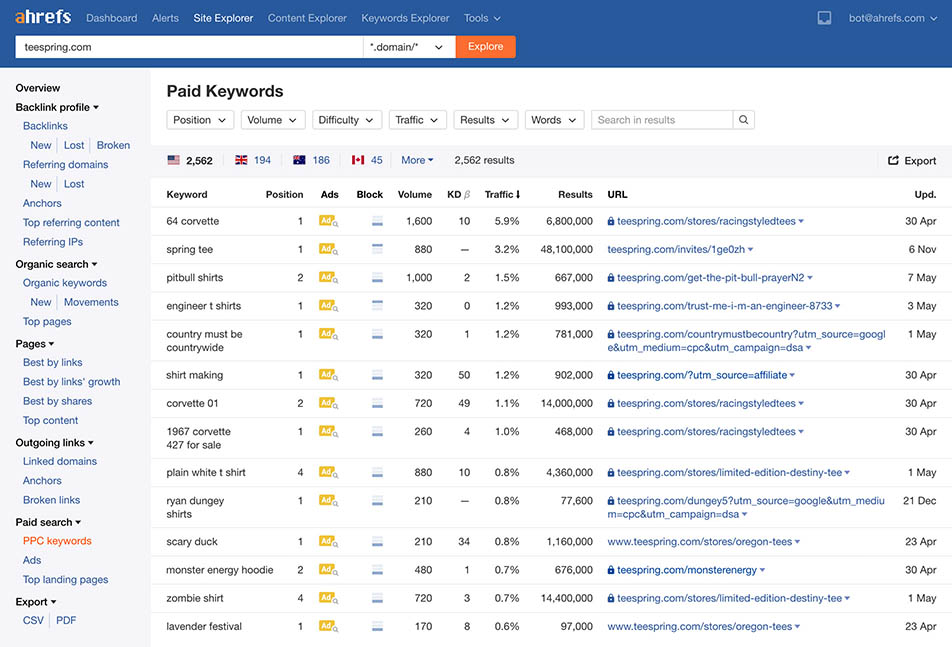Switch to Site Explorer
This screenshot has height=647, width=952.
pyautogui.click(x=223, y=18)
